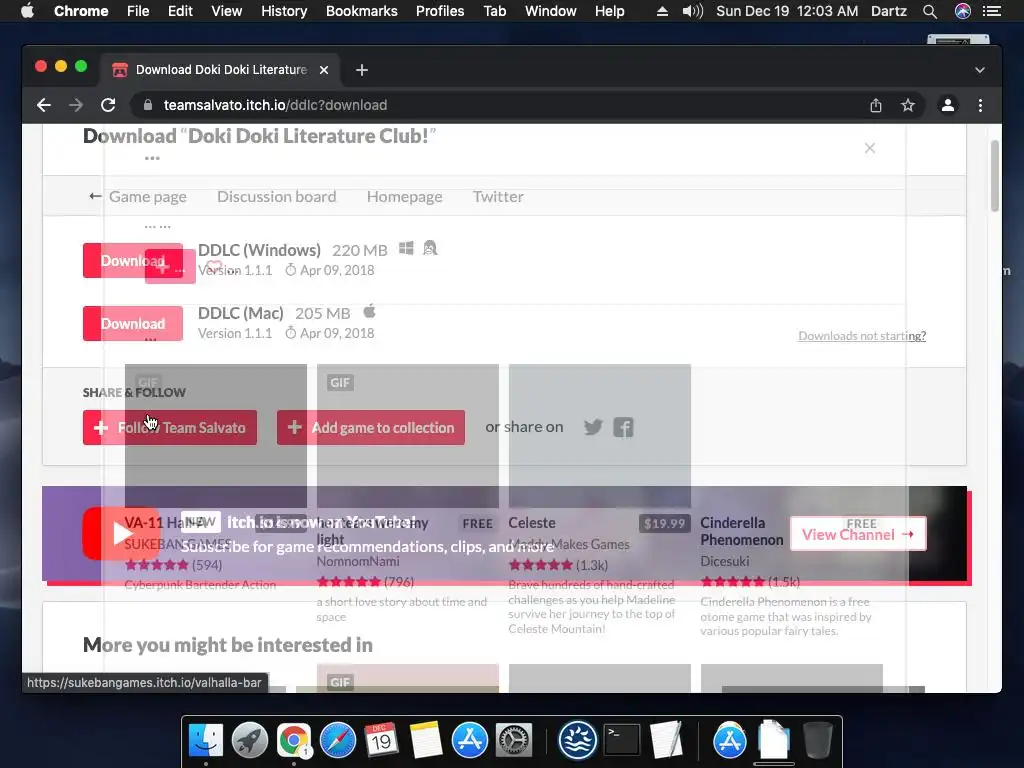Open Terminal in dock
The width and height of the screenshot is (1024, 768).
[622, 741]
